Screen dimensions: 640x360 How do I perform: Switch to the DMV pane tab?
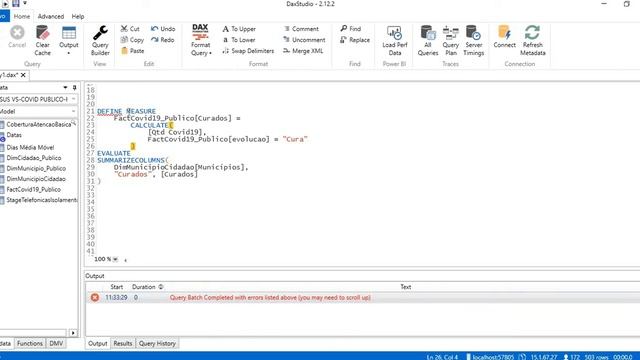coord(56,343)
